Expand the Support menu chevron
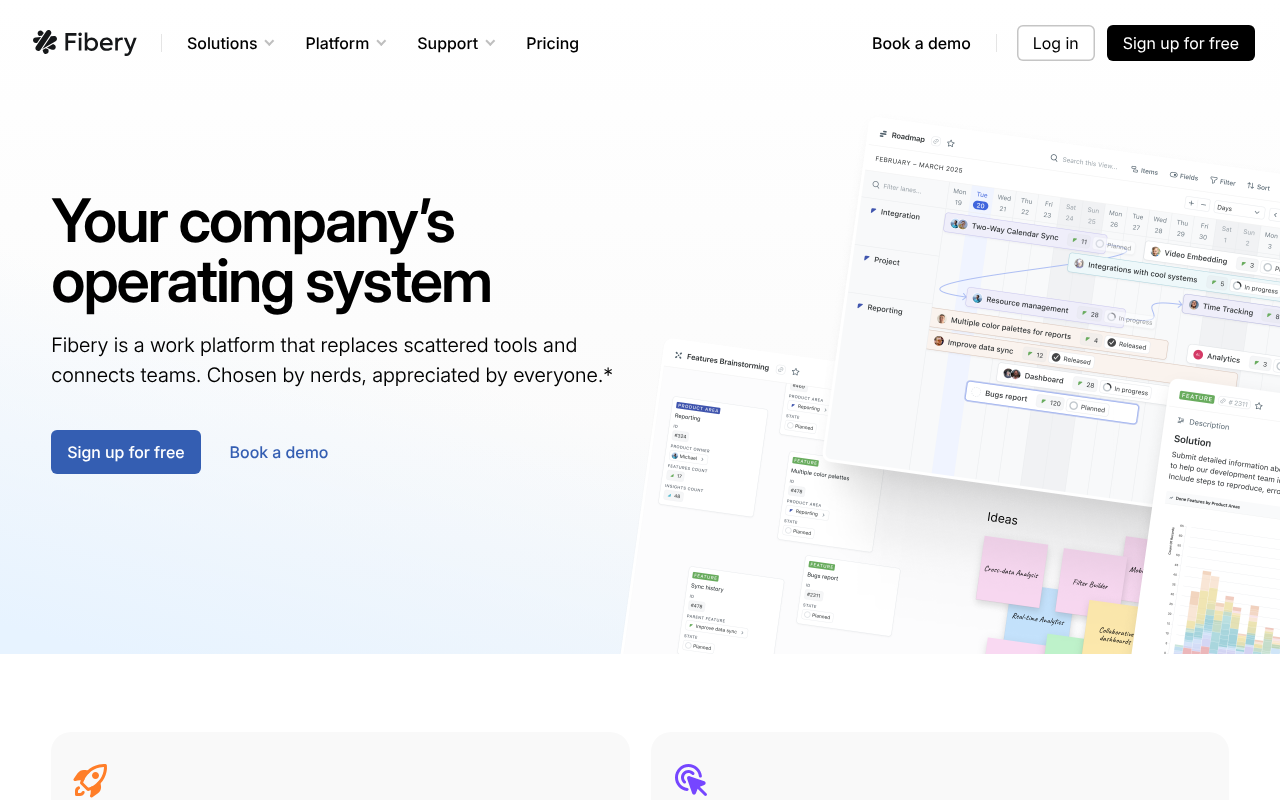 (x=490, y=43)
